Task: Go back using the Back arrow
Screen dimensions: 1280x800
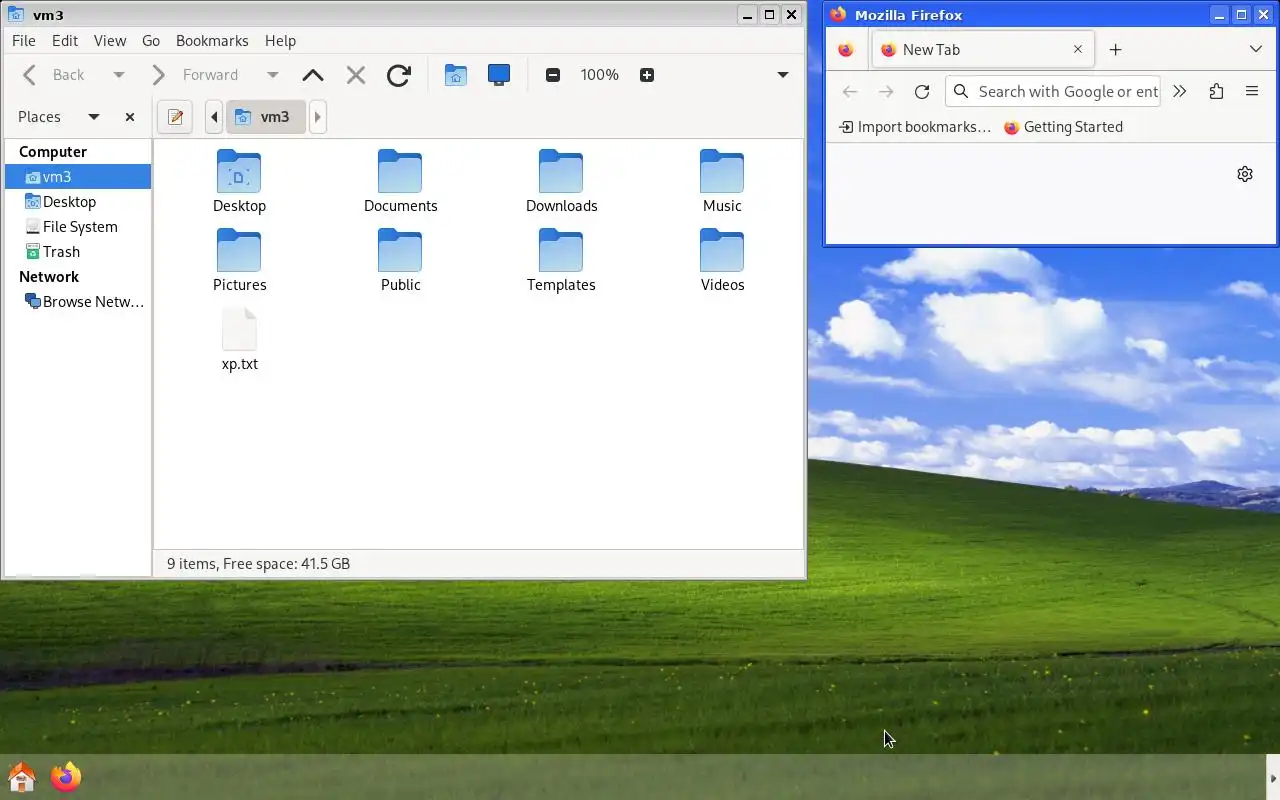Action: click(x=30, y=75)
